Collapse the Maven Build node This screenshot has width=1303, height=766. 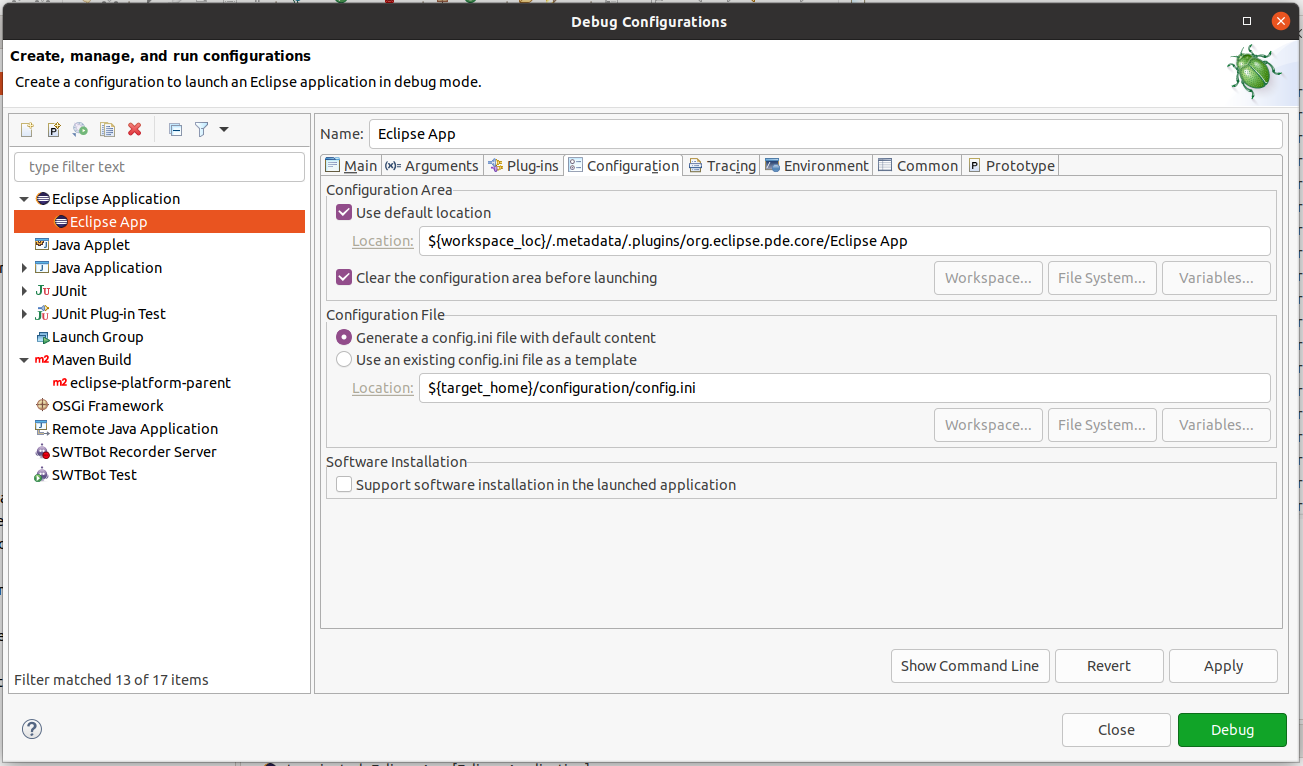click(25, 360)
